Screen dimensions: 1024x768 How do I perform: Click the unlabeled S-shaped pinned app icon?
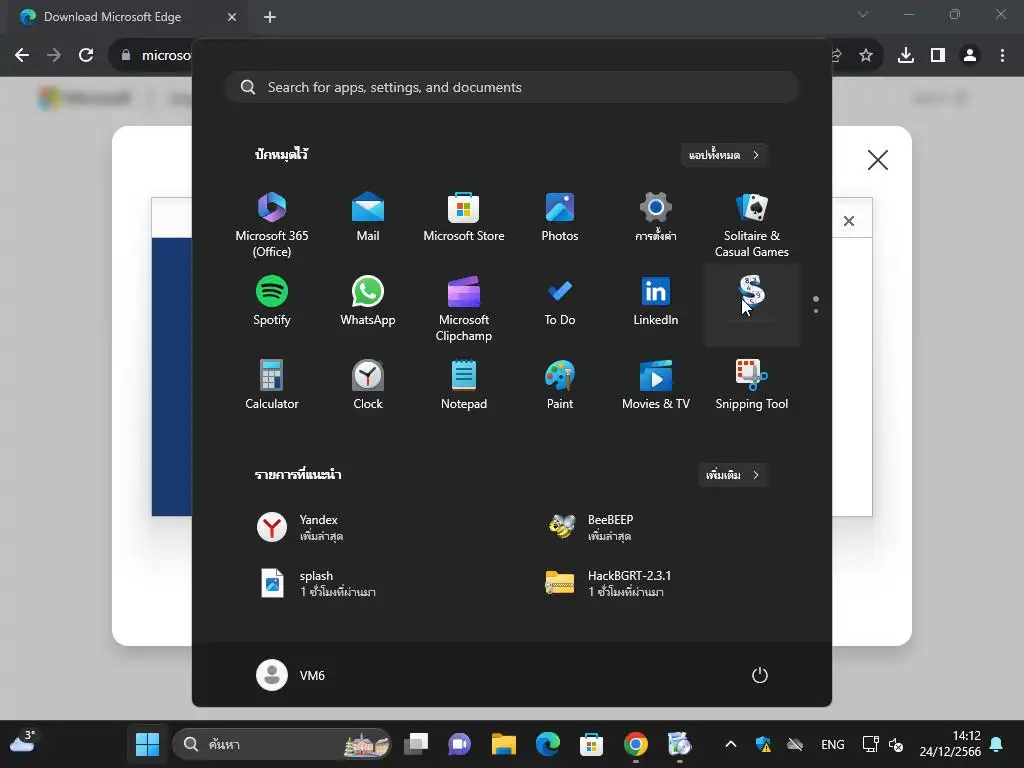point(752,291)
